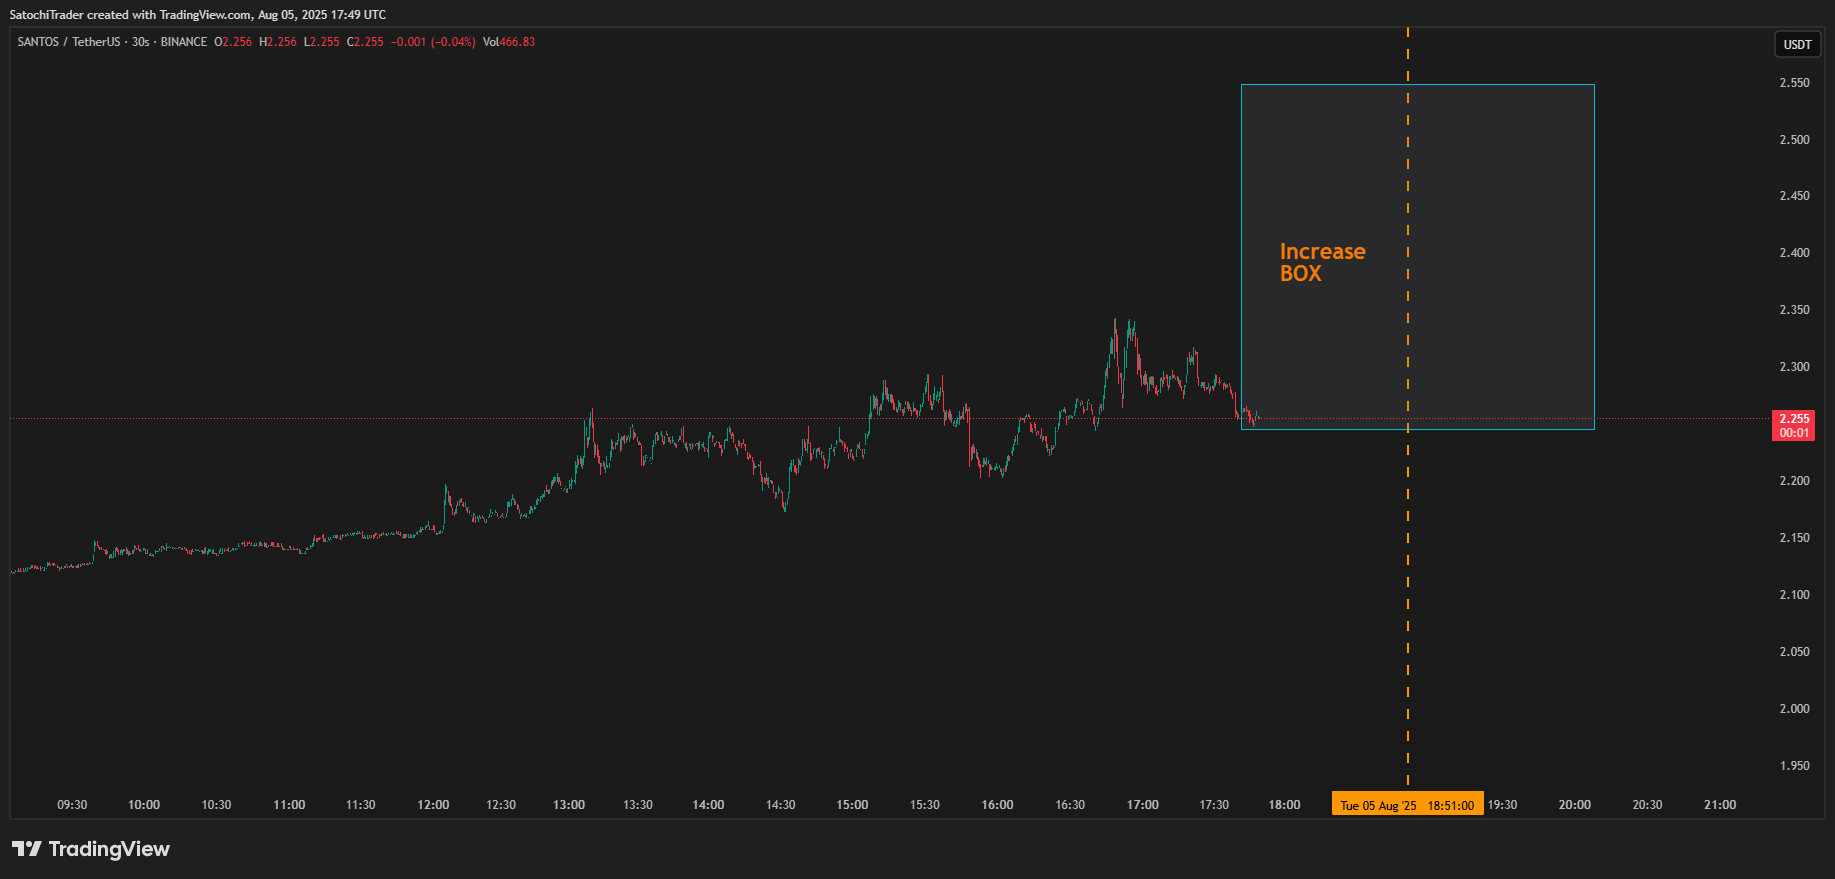Click the 21:00 time axis label
1835x879 pixels.
pyautogui.click(x=1720, y=805)
